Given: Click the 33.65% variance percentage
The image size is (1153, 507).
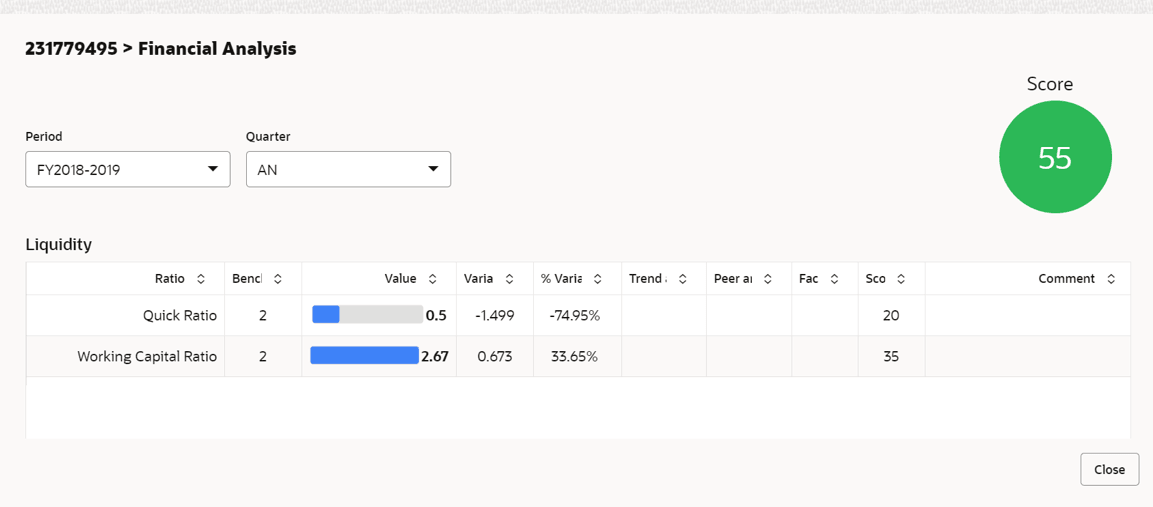Looking at the screenshot, I should coord(574,357).
